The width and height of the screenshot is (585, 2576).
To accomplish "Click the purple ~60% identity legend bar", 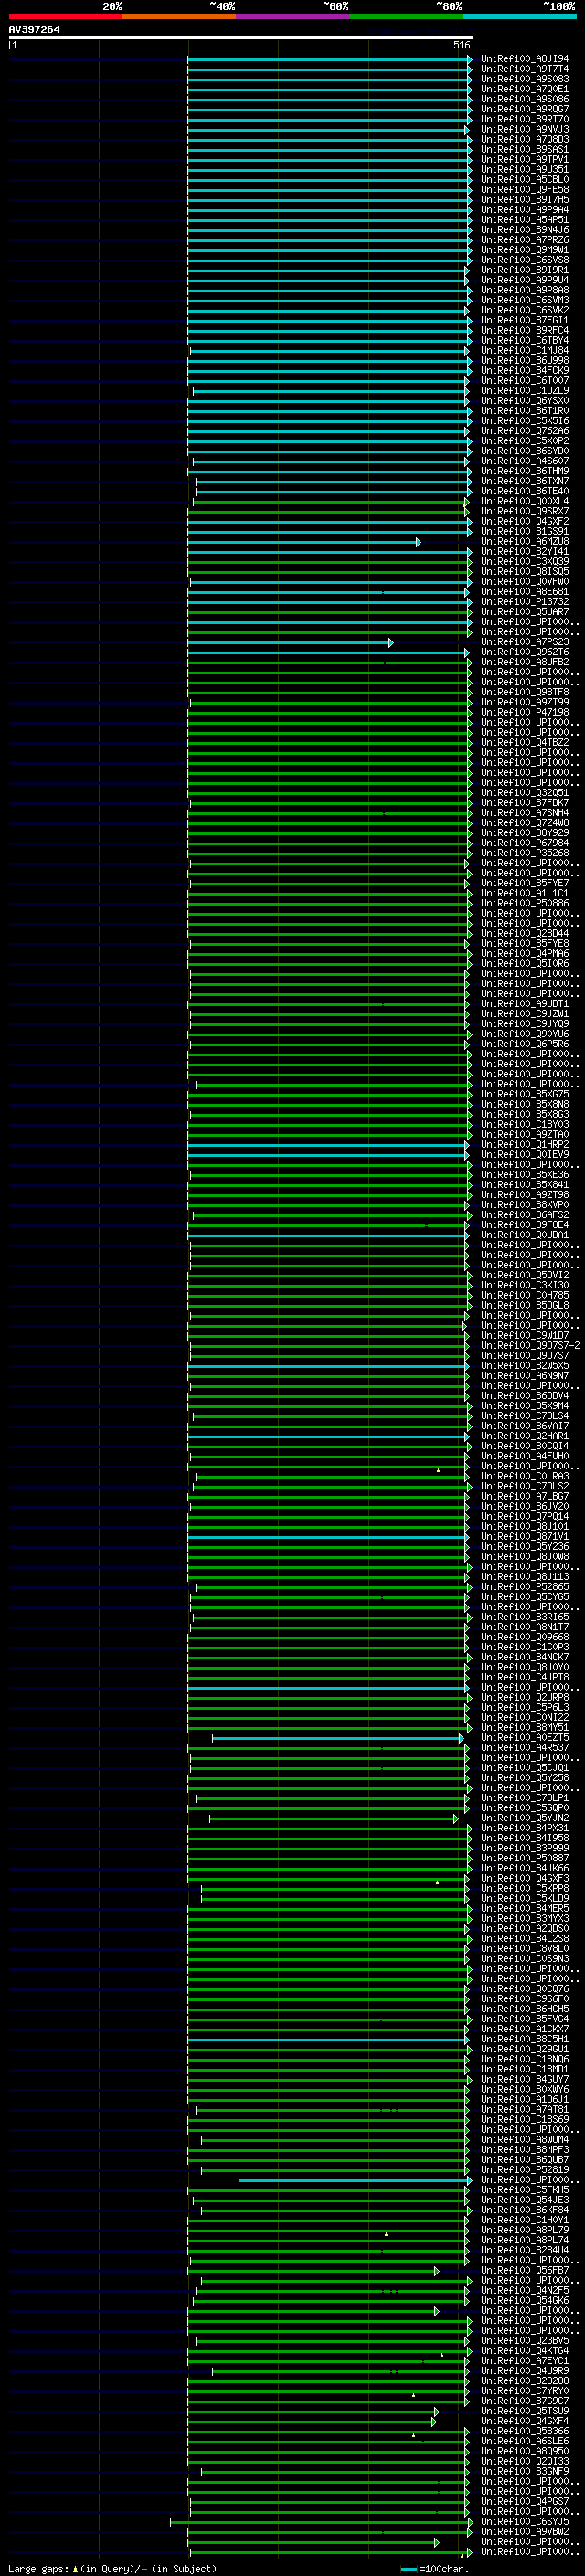I will [293, 16].
